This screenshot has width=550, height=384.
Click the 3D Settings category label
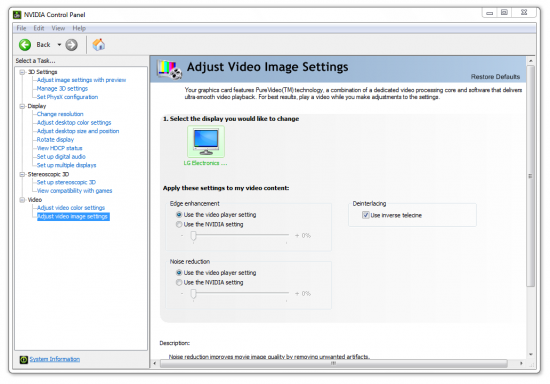[x=42, y=72]
